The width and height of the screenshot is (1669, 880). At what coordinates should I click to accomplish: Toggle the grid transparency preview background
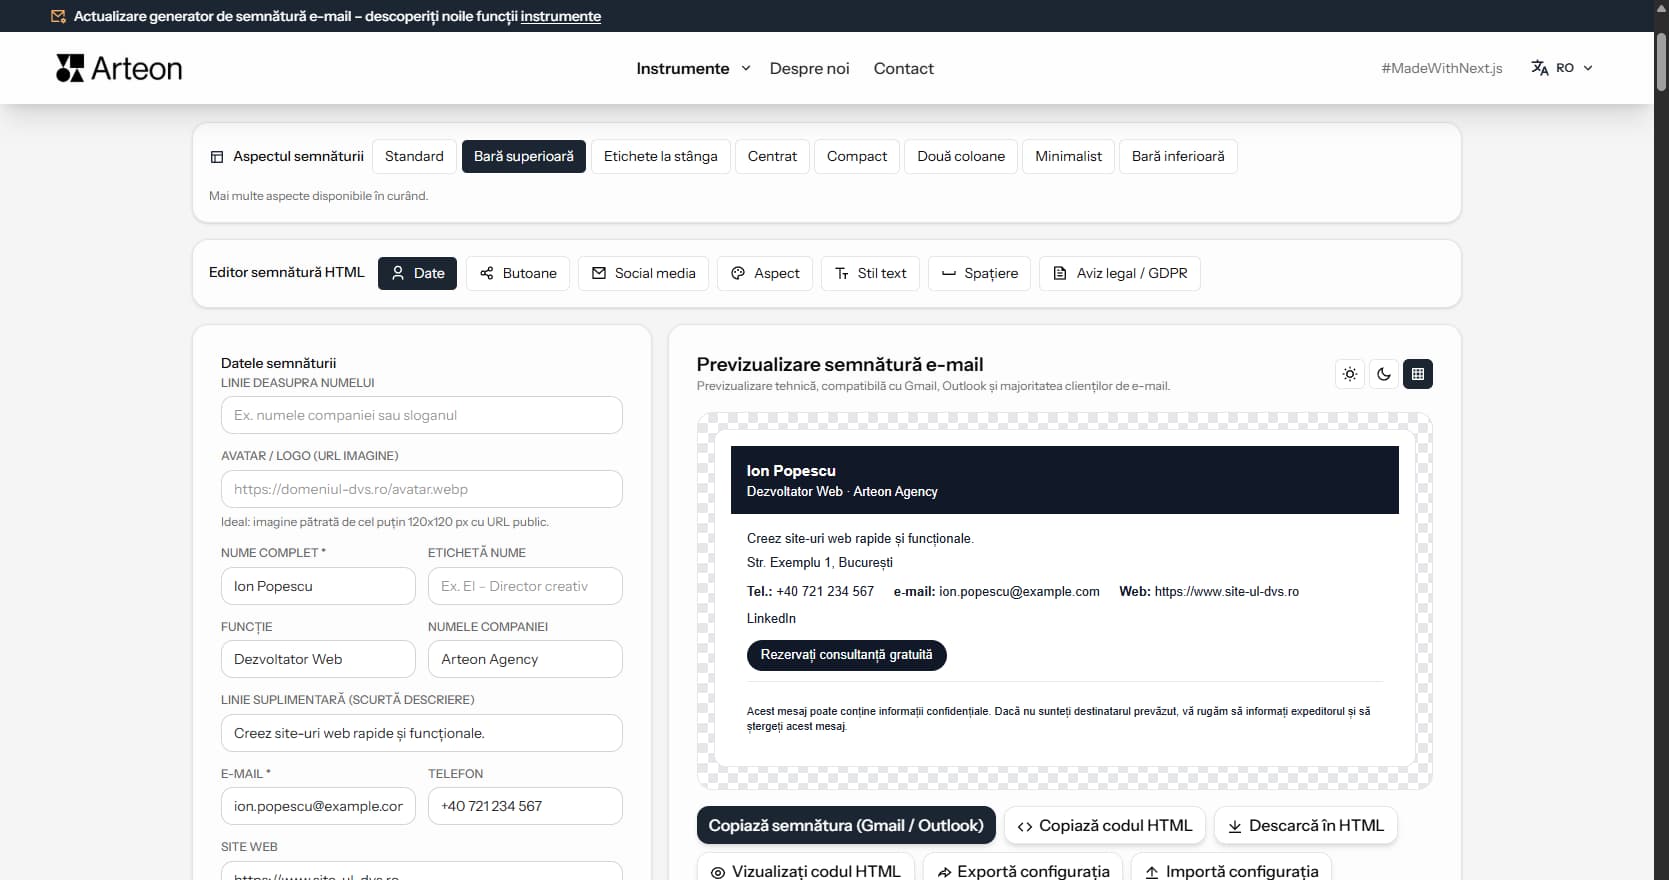click(x=1418, y=374)
